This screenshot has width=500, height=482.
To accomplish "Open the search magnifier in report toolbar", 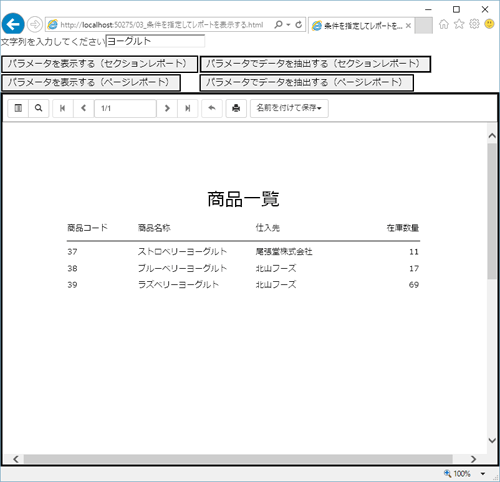I will tap(39, 108).
